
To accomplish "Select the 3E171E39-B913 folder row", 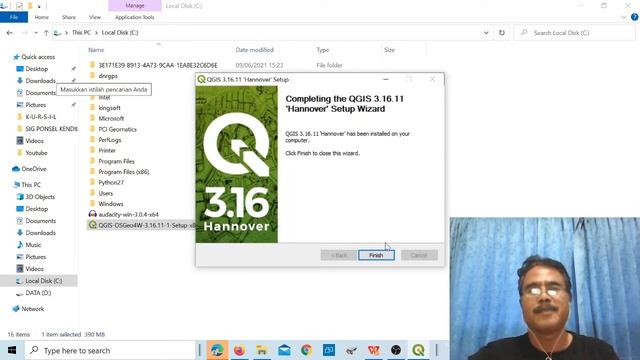I will [158, 65].
